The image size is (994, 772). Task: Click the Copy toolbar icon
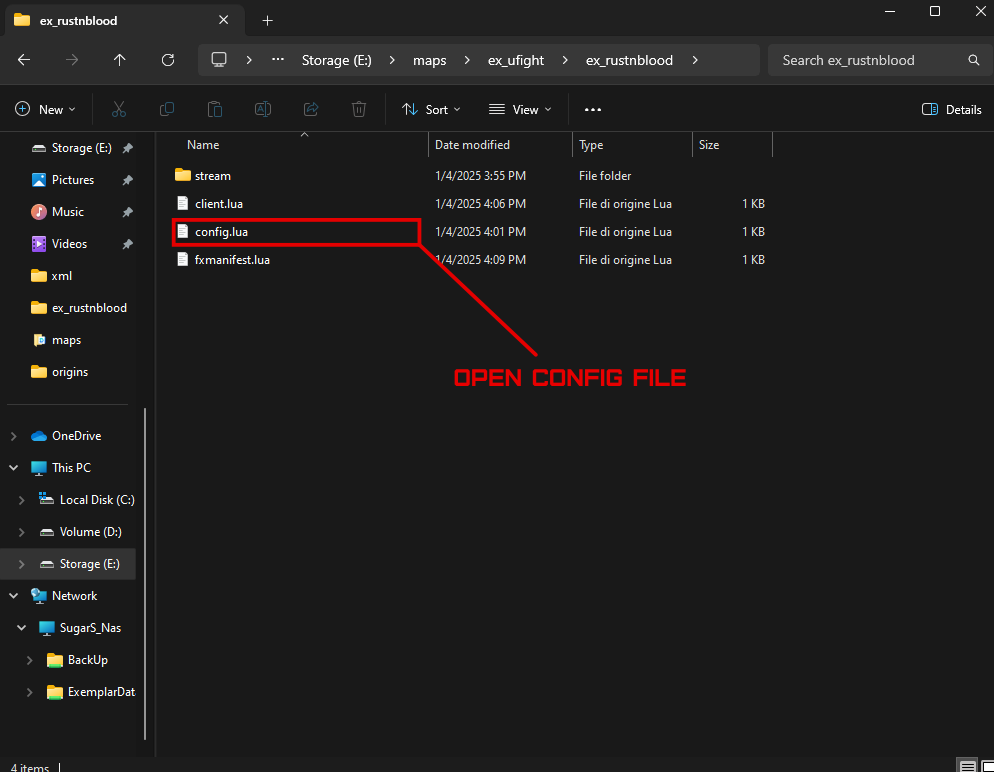tap(167, 110)
